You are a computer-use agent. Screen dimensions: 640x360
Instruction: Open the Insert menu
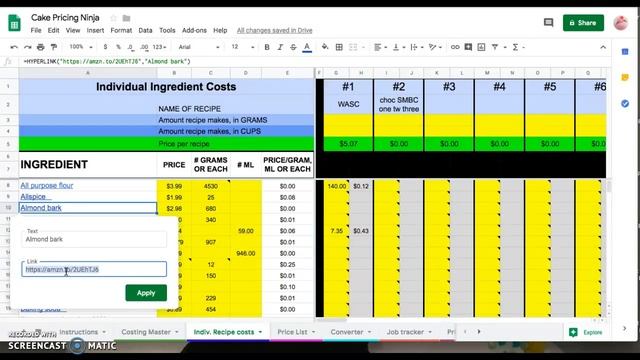pos(95,30)
